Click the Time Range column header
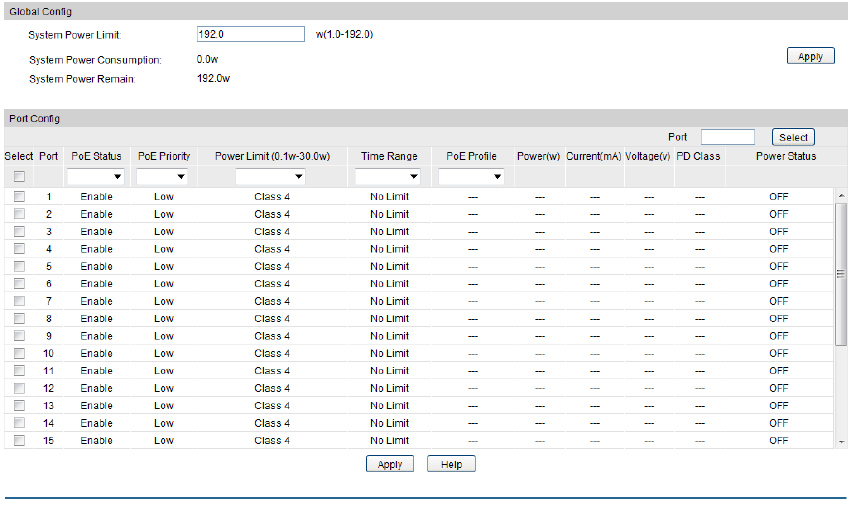Image resolution: width=851 pixels, height=505 pixels. coord(389,156)
